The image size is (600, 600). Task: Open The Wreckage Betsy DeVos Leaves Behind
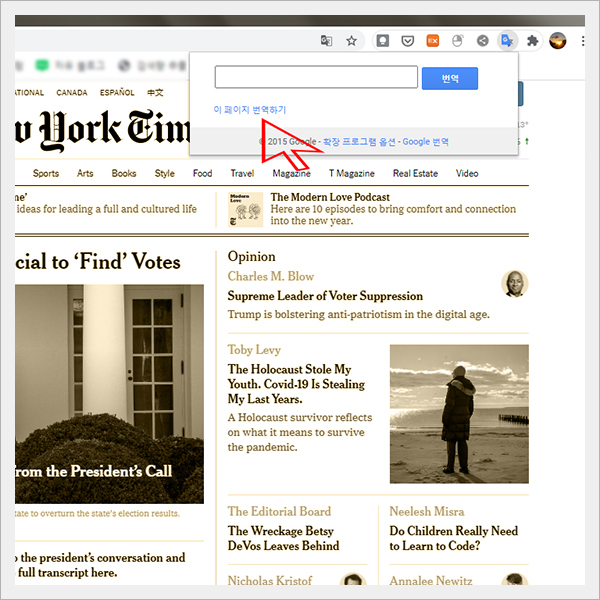point(283,538)
